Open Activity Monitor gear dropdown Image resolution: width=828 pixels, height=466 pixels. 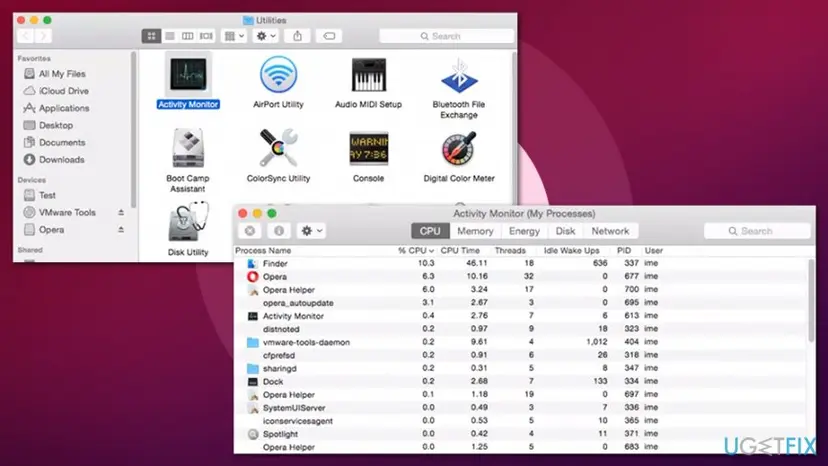(x=311, y=231)
